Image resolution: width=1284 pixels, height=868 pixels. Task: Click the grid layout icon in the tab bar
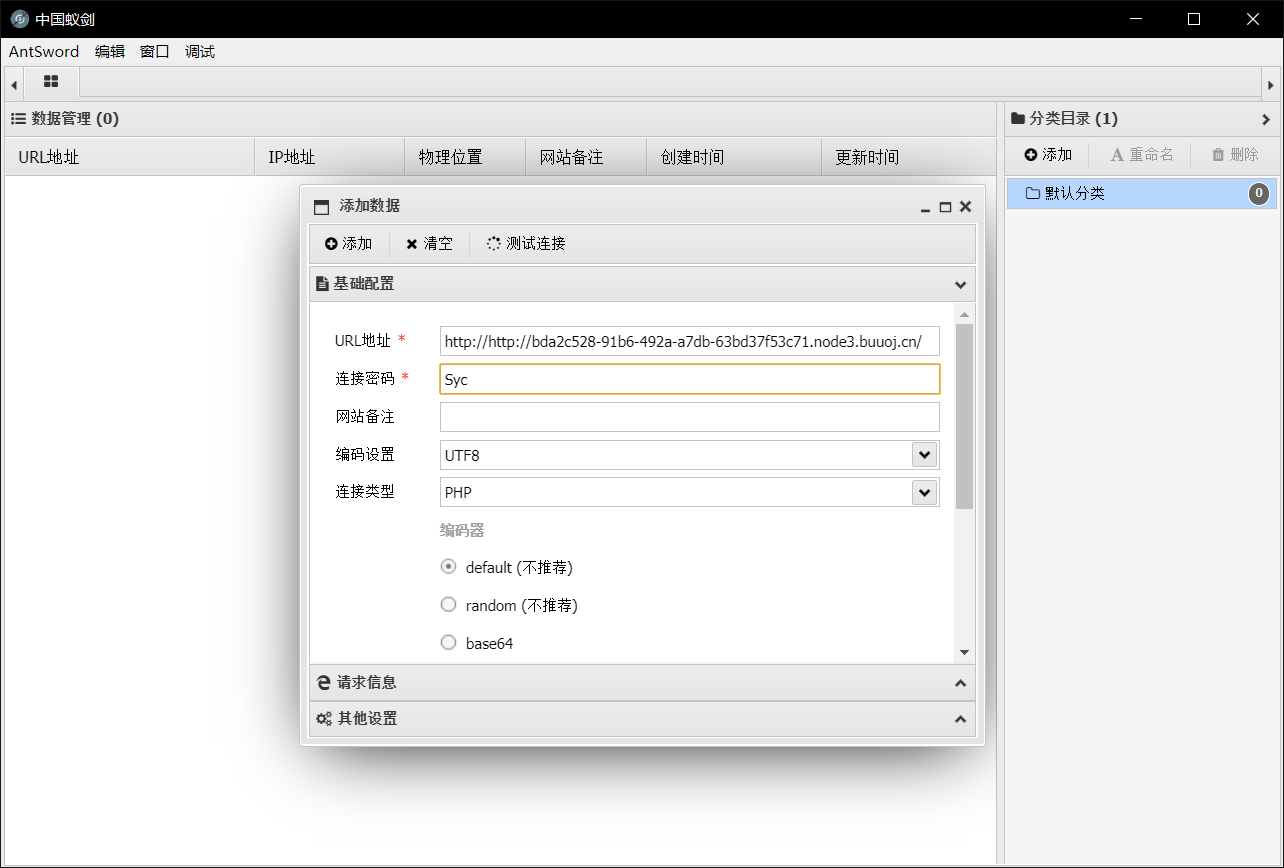(x=50, y=83)
